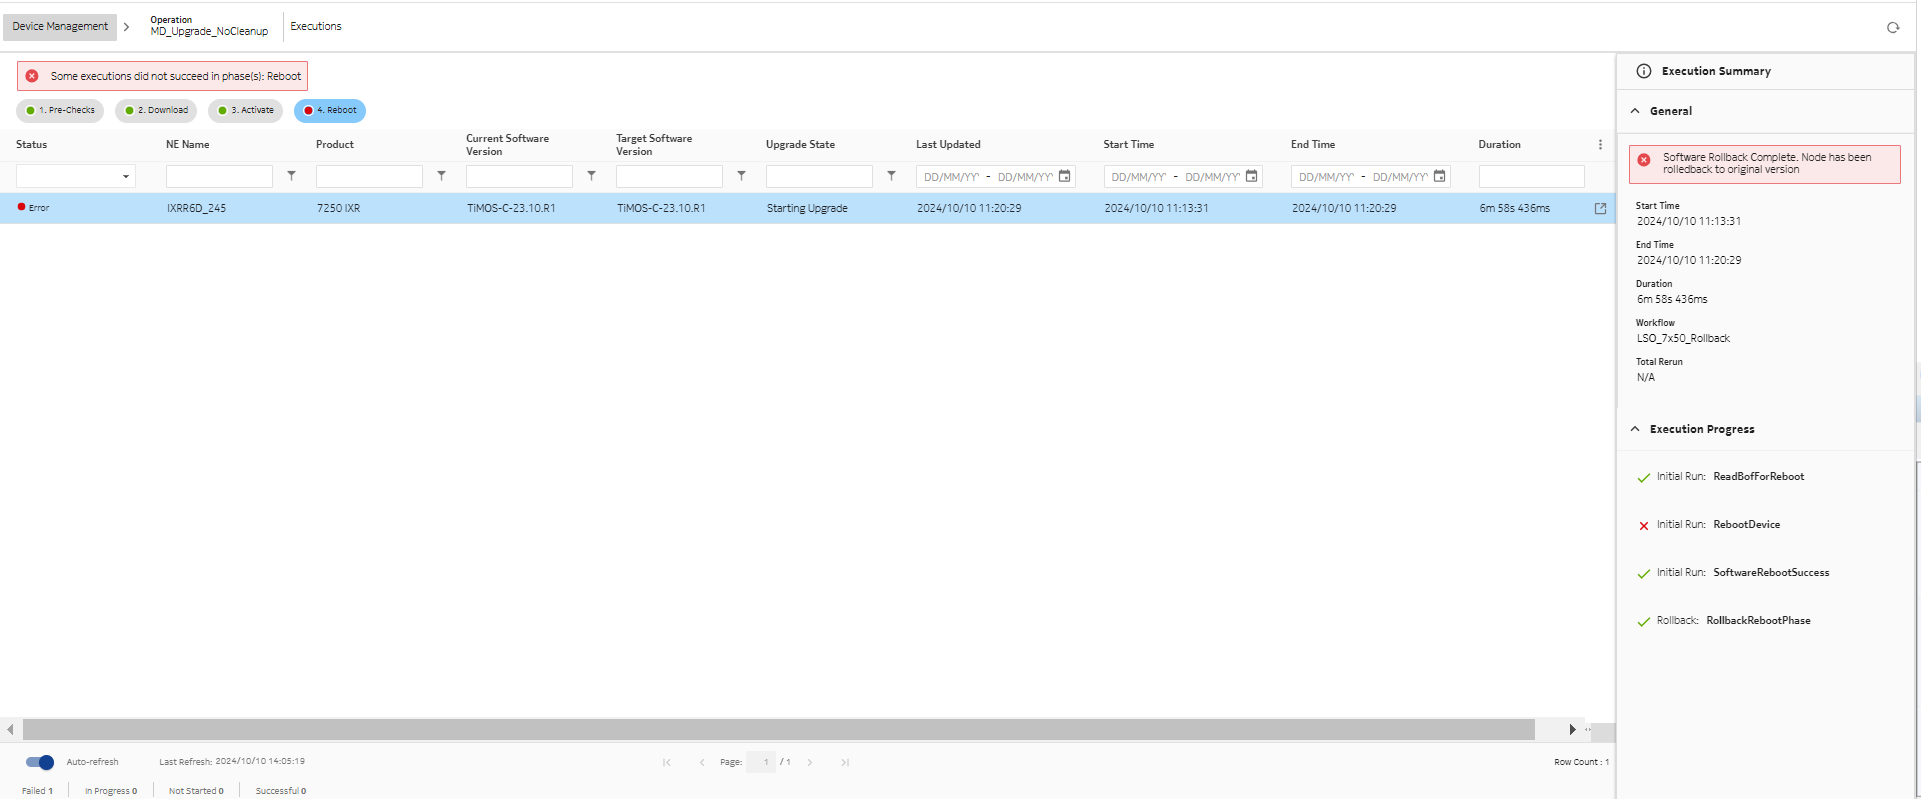The width and height of the screenshot is (1921, 799).
Task: Collapse the Execution Progress section
Action: point(1635,429)
